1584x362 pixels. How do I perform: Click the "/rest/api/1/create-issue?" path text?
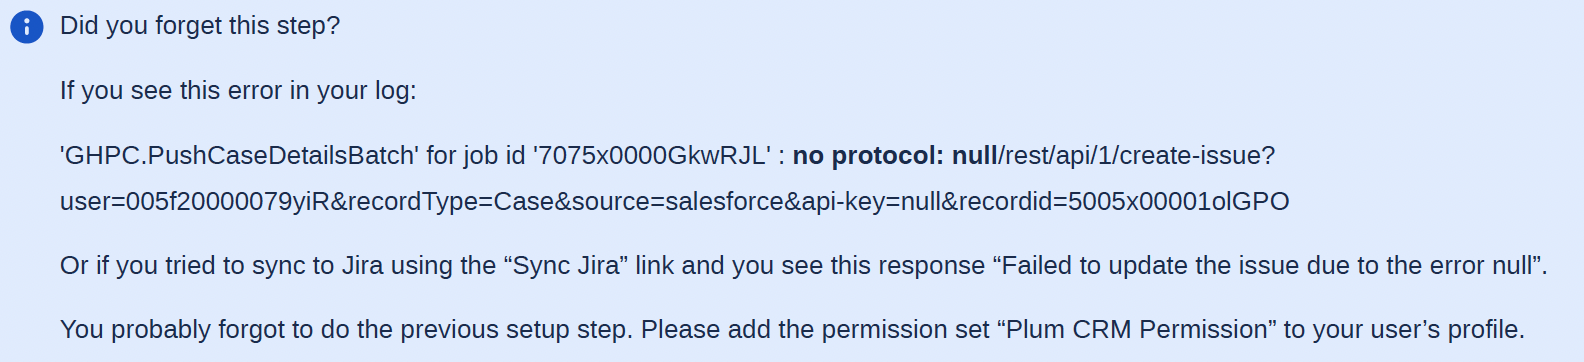click(1137, 155)
